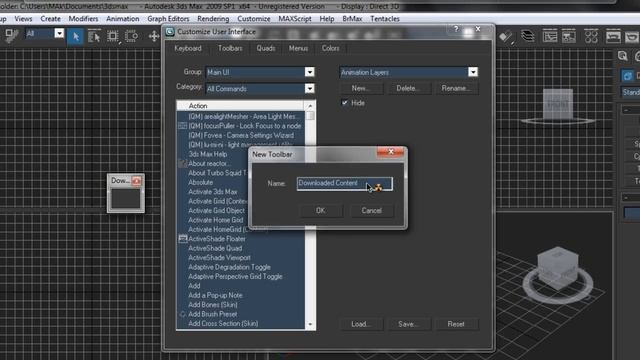This screenshot has height=360, width=640.
Task: Click the Customize User Interface title icon
Action: (x=170, y=32)
